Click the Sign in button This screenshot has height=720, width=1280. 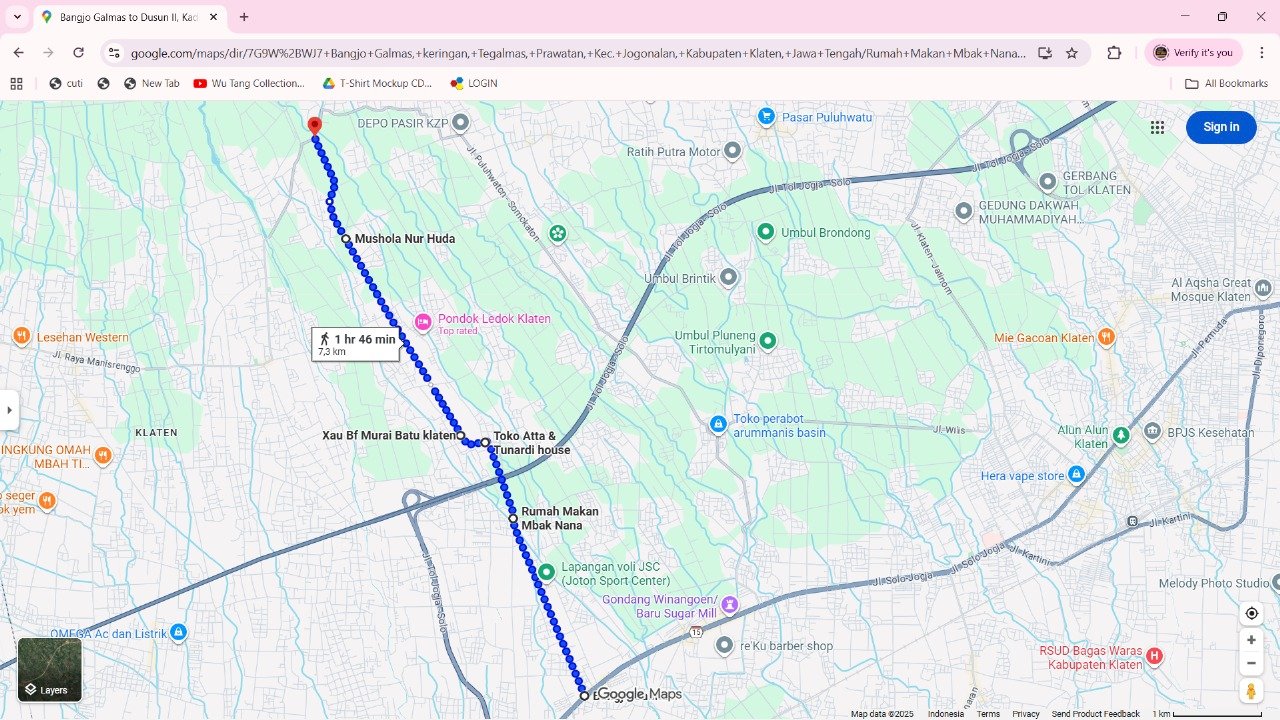tap(1220, 127)
